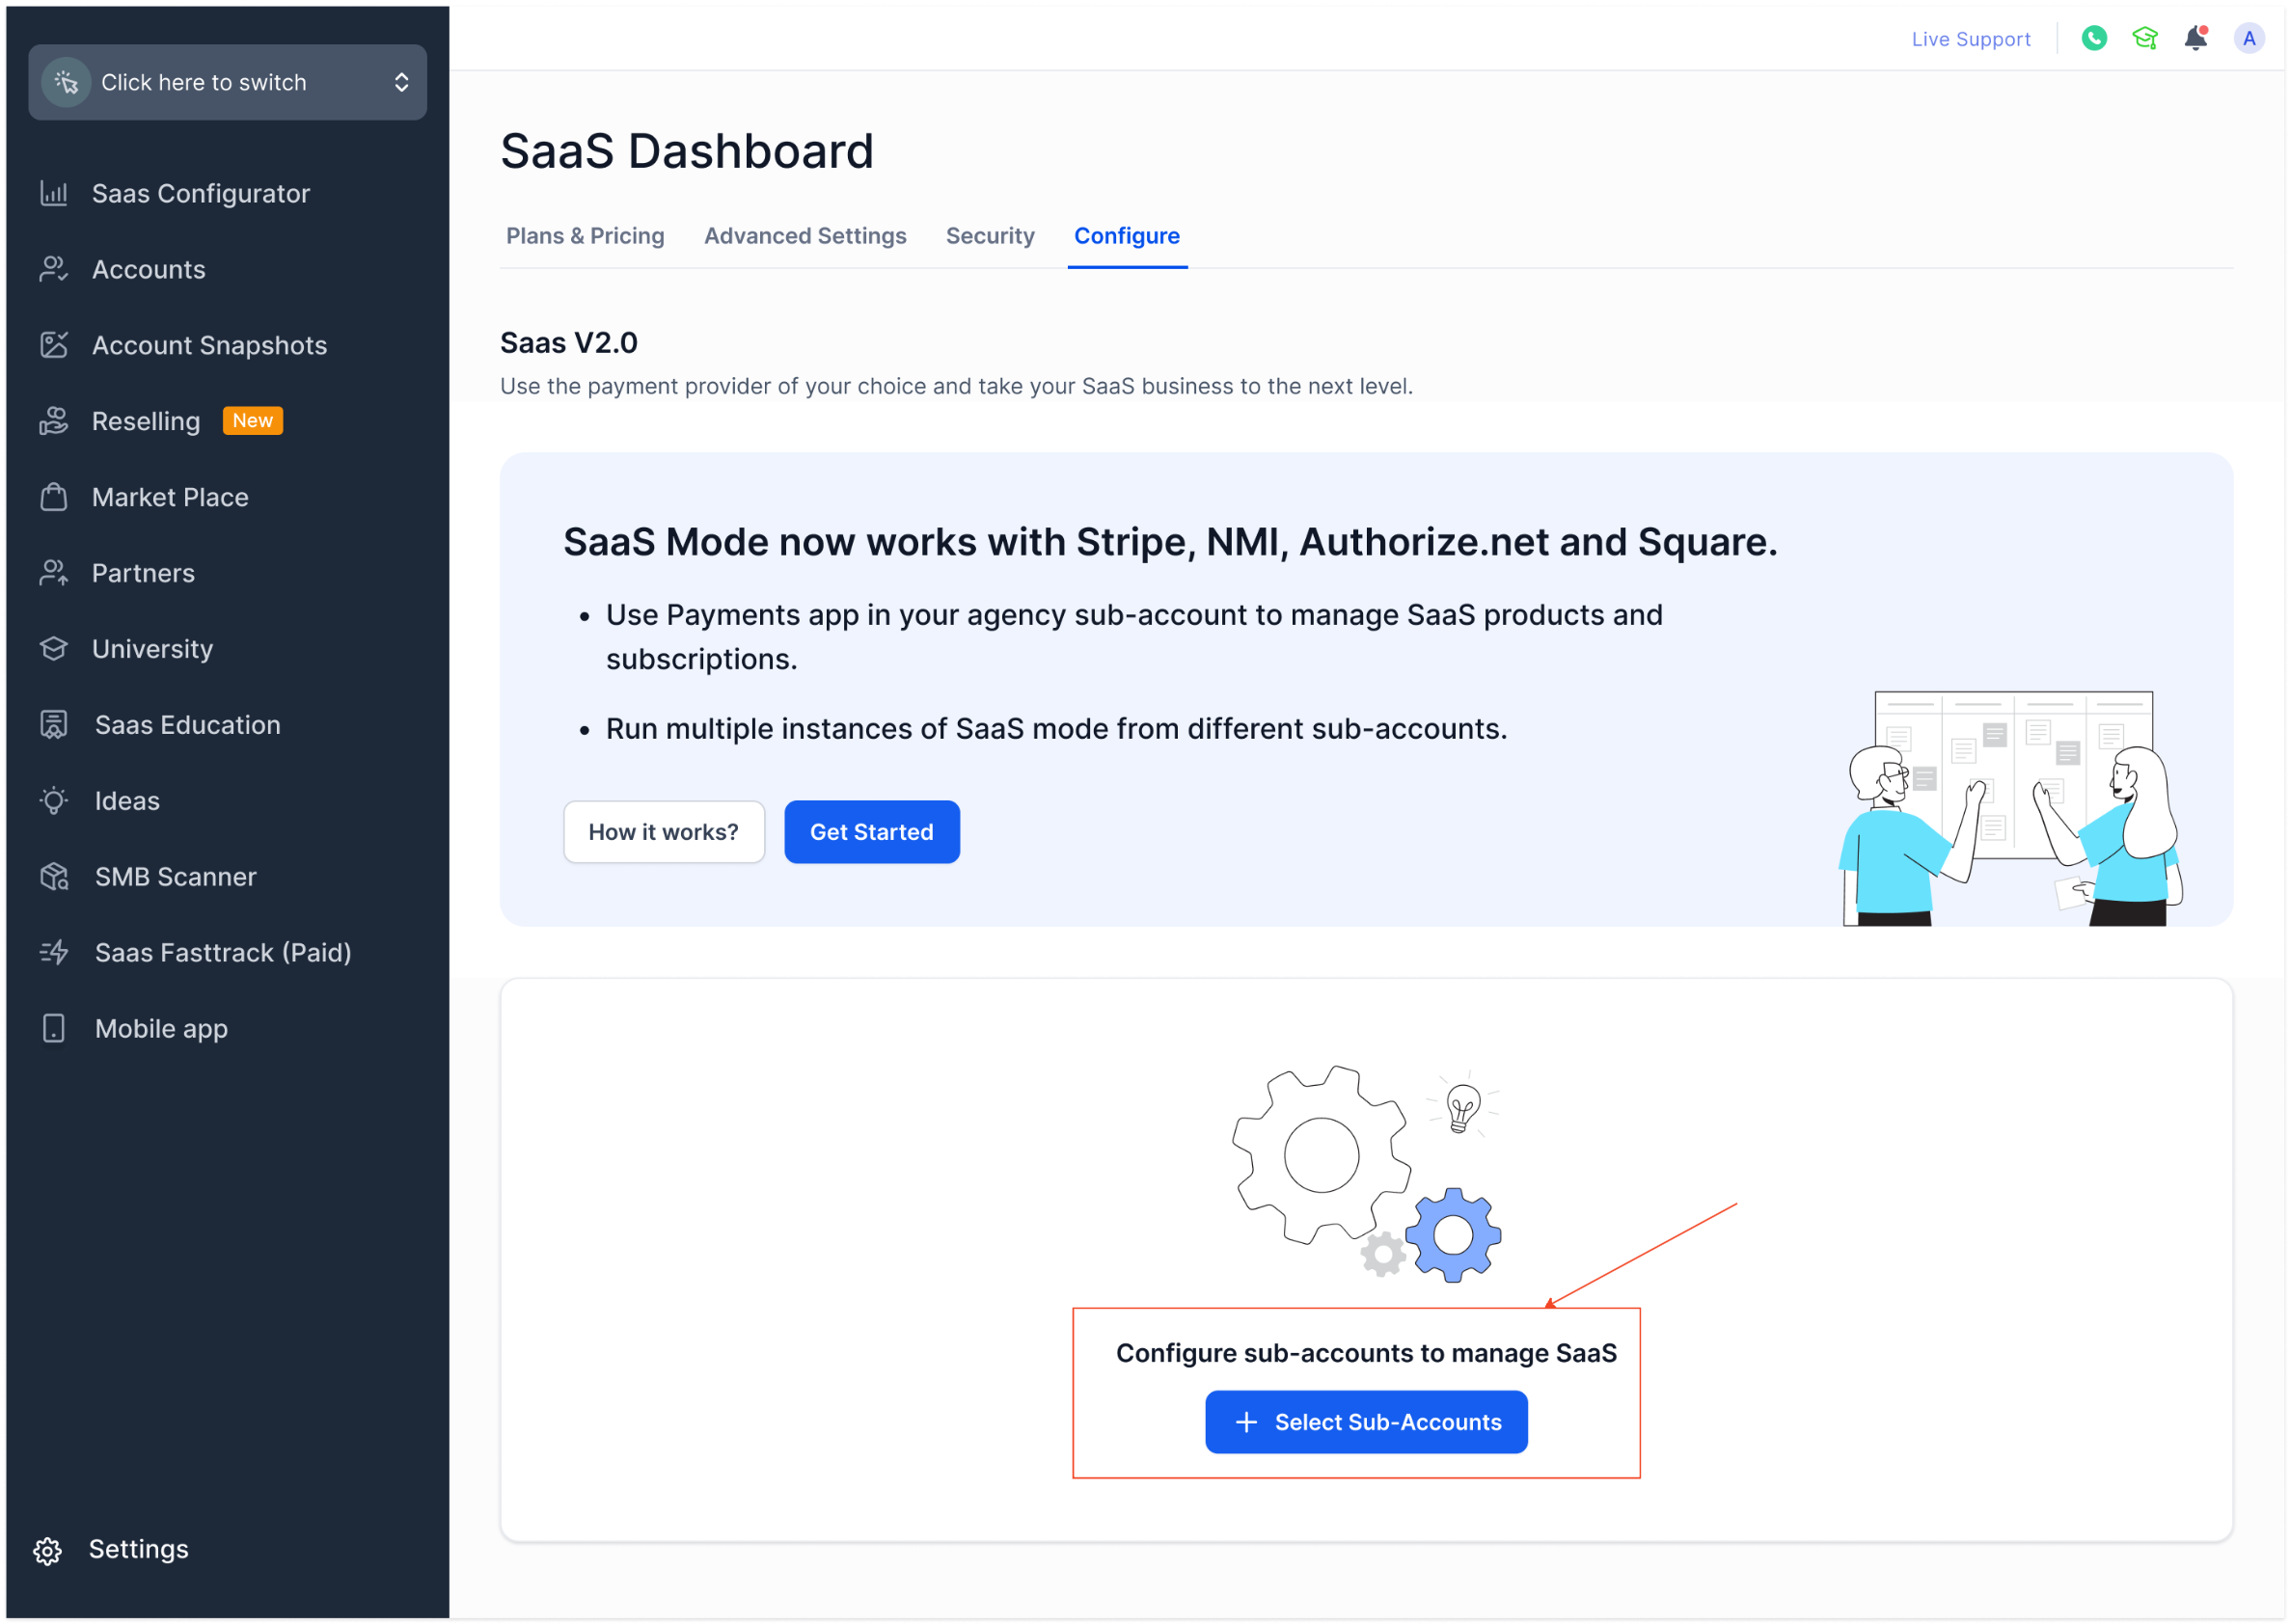Click the green phone icon in header
Image resolution: width=2290 pixels, height=1624 pixels.
coord(2093,38)
